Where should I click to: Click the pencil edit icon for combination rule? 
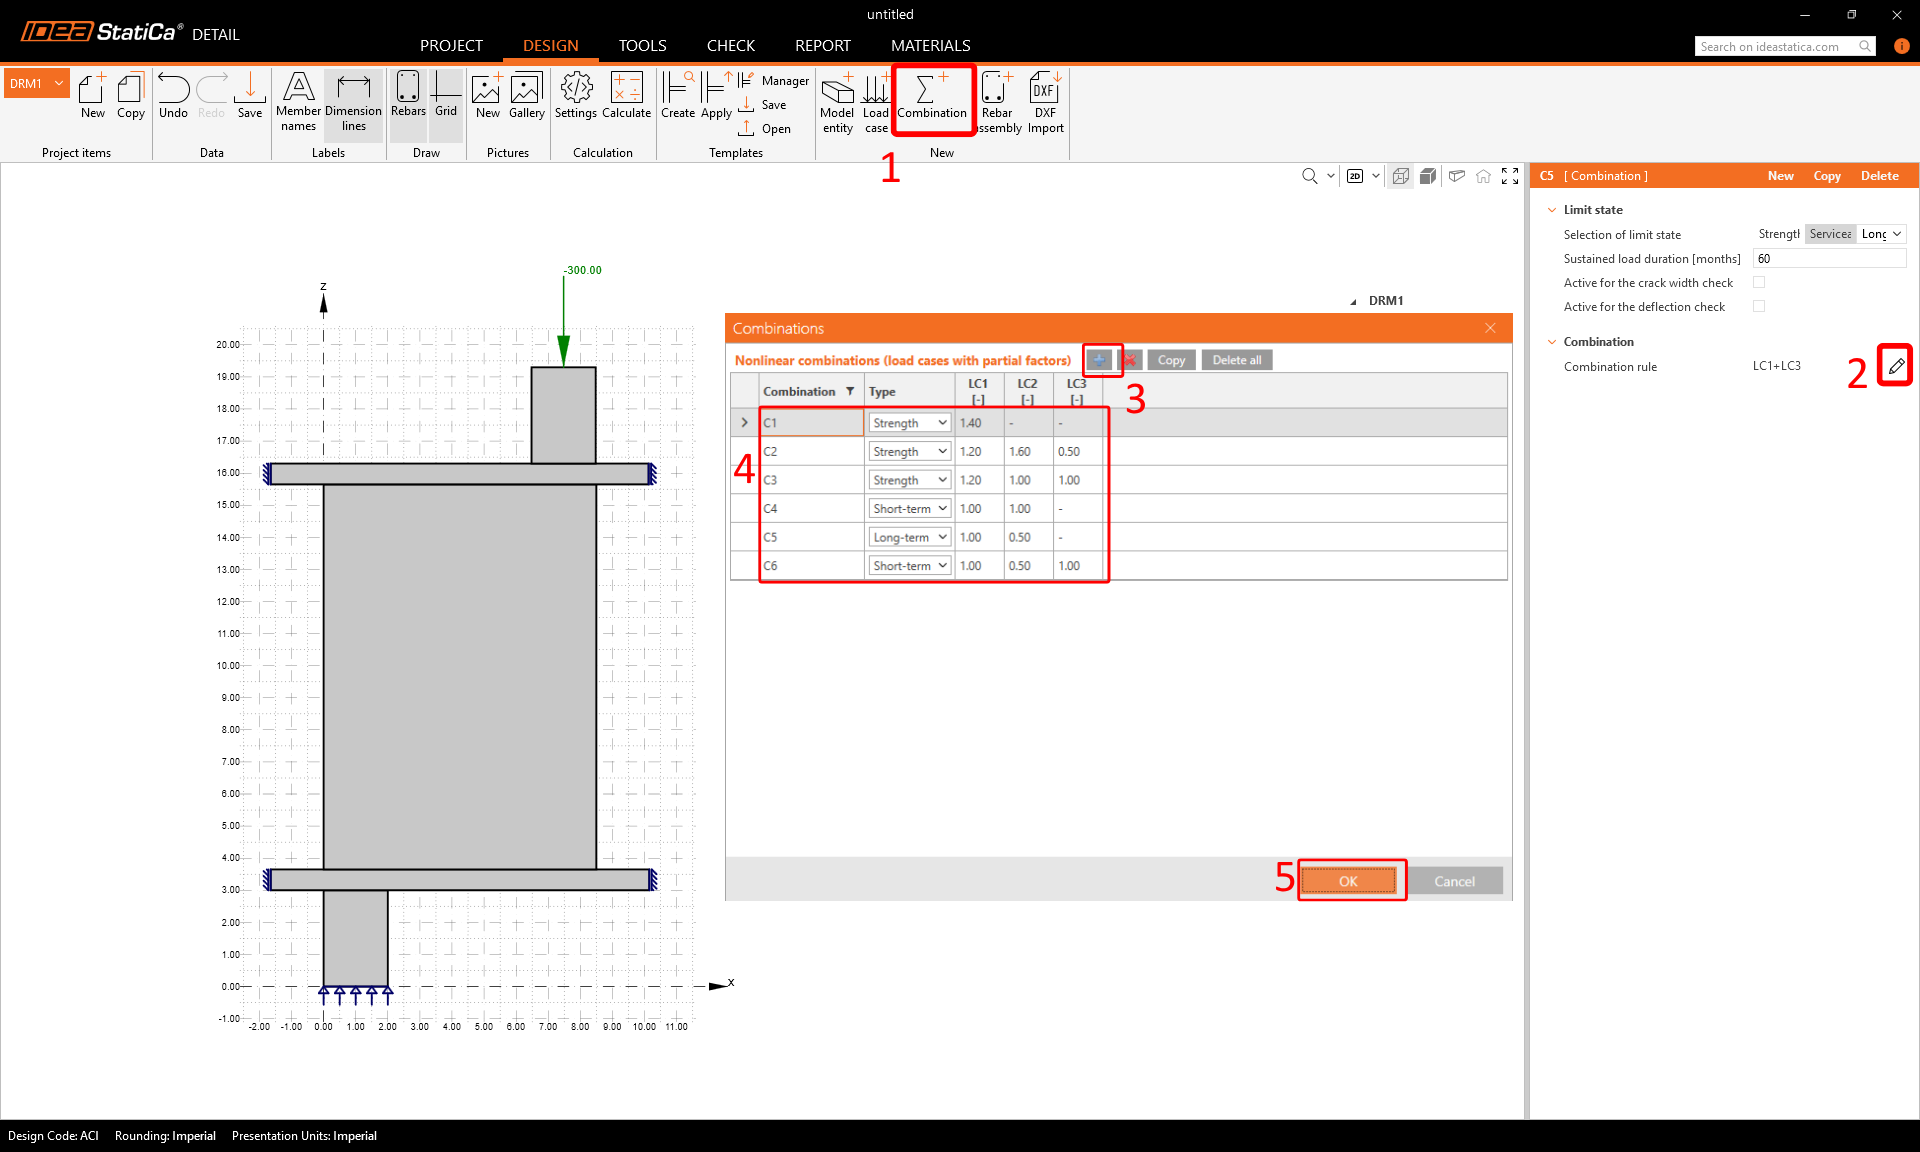[x=1895, y=366]
